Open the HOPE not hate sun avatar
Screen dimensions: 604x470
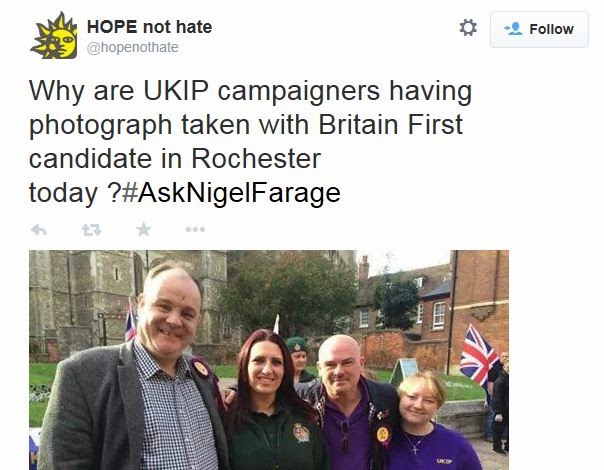[x=54, y=36]
